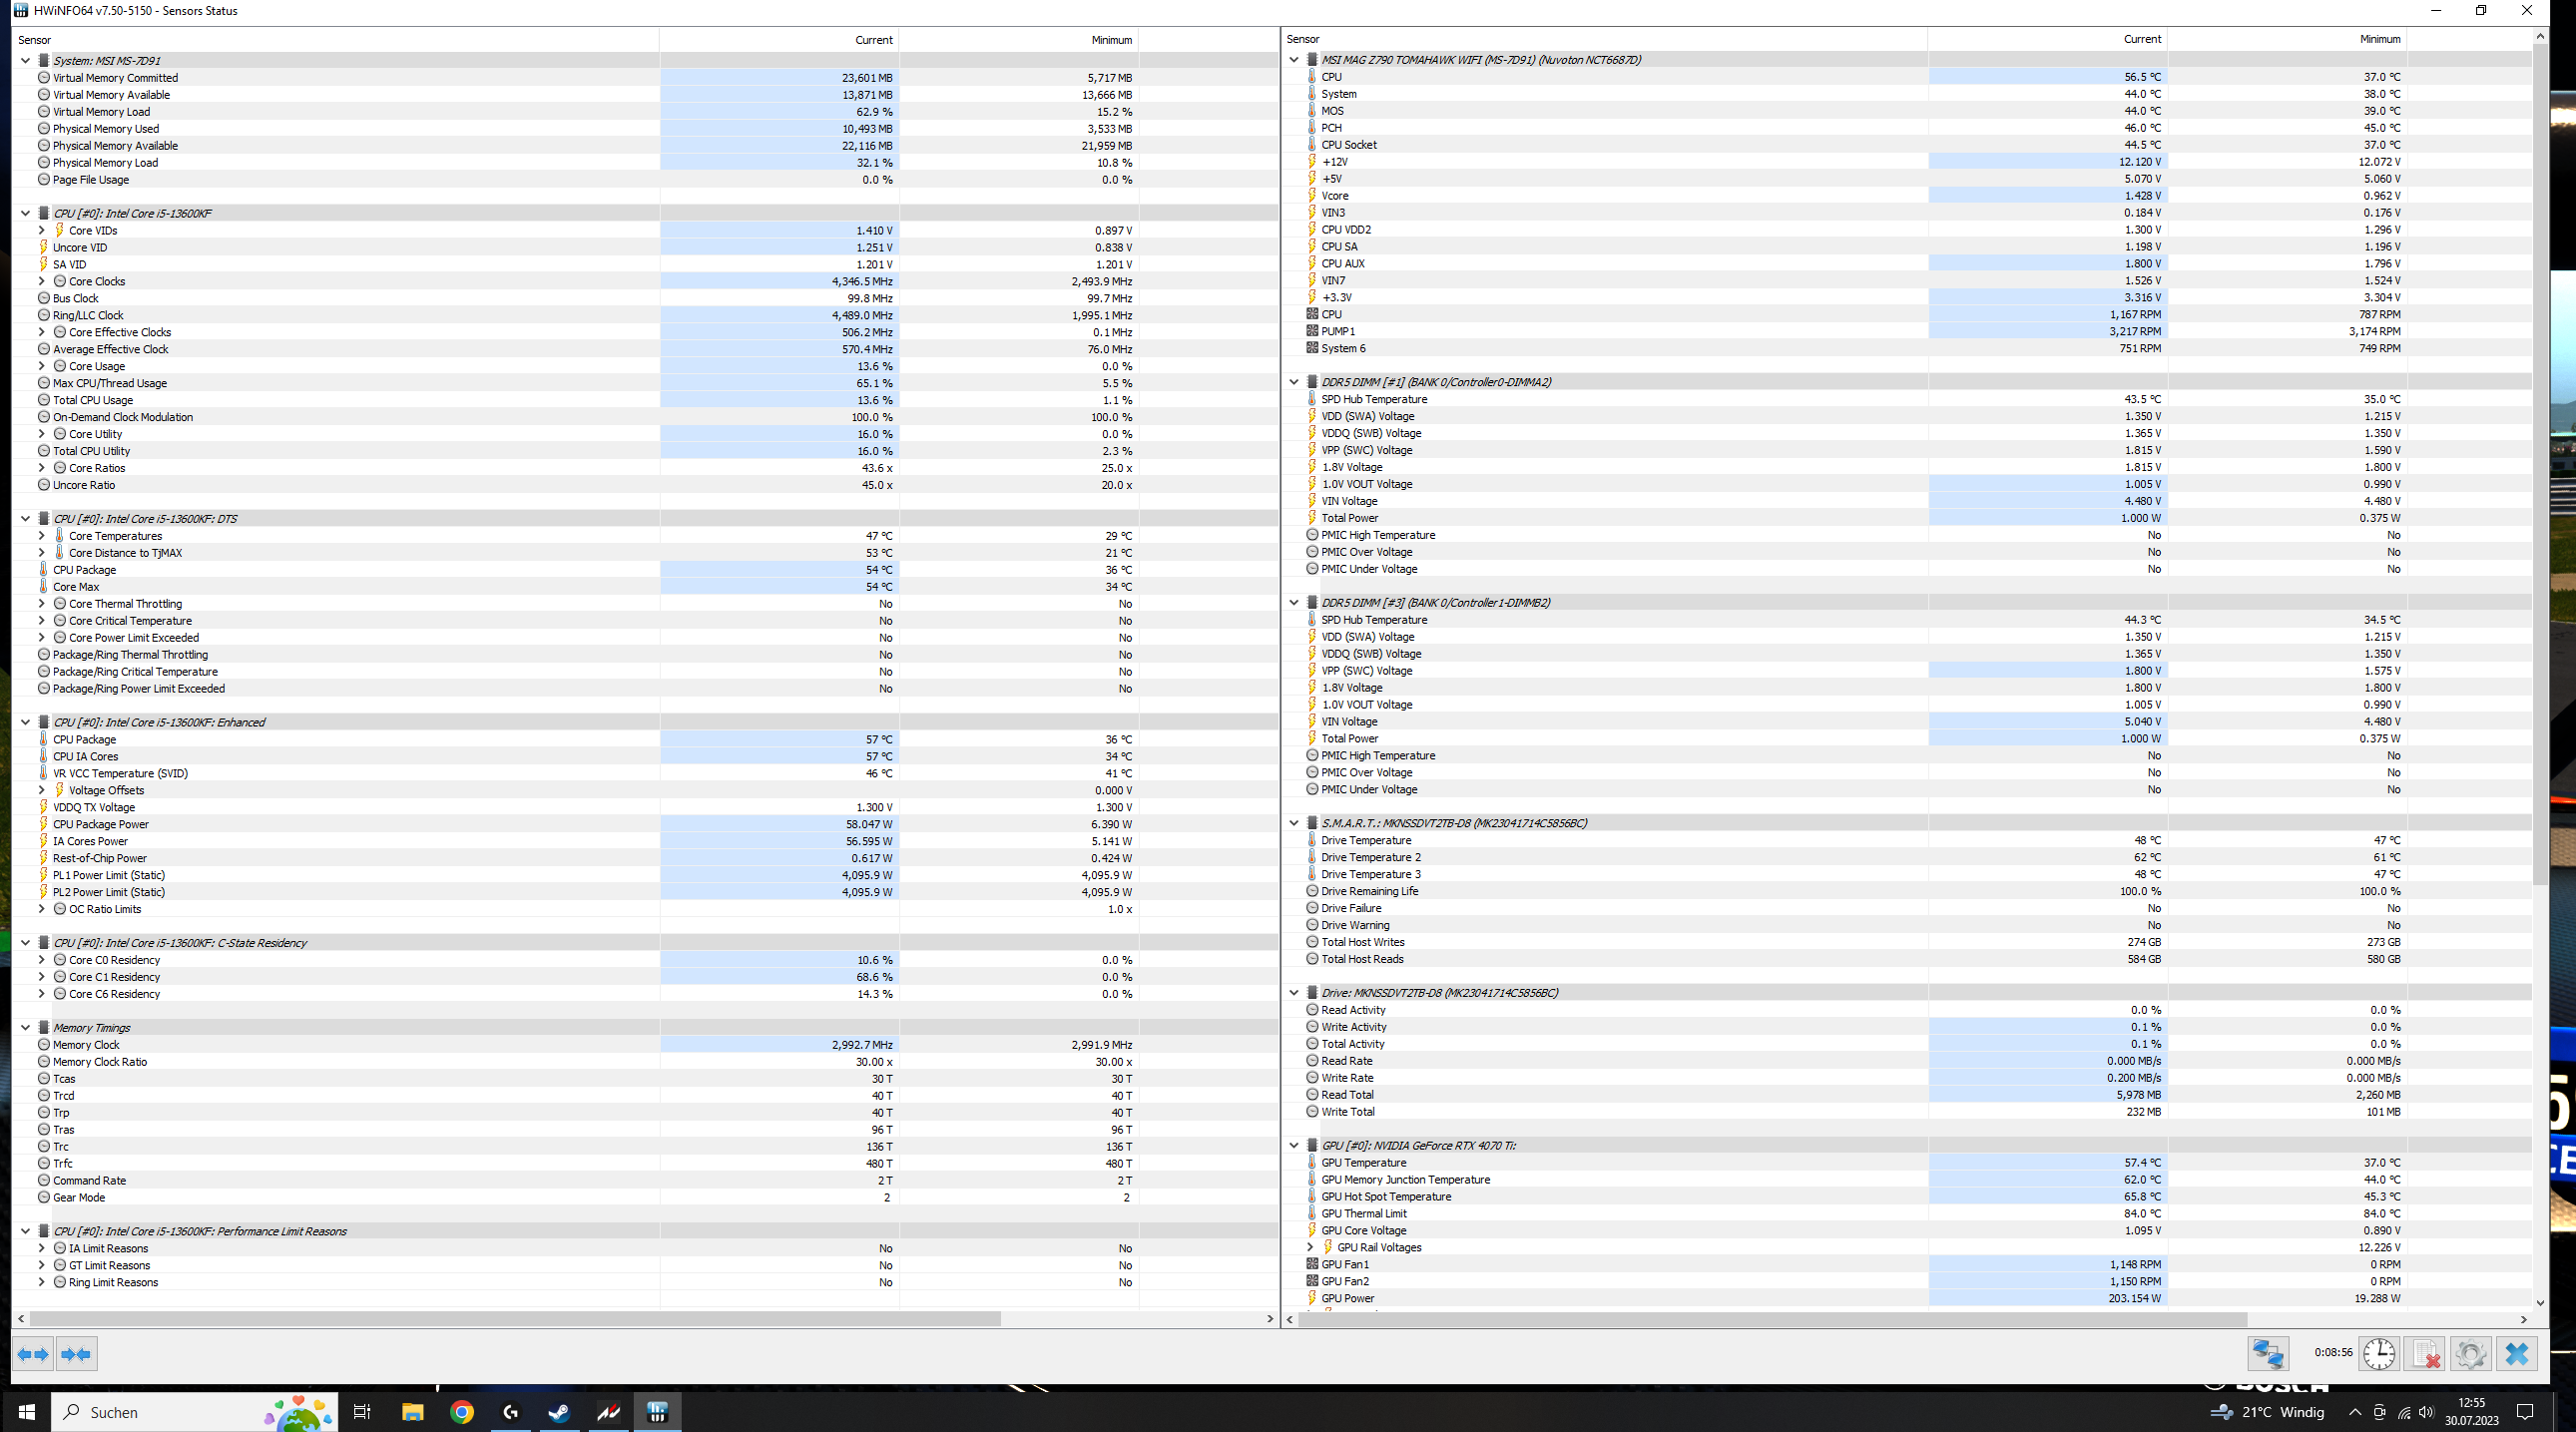The height and width of the screenshot is (1432, 2576).
Task: Collapse System MSI MS-7D91 section
Action: pos(25,61)
